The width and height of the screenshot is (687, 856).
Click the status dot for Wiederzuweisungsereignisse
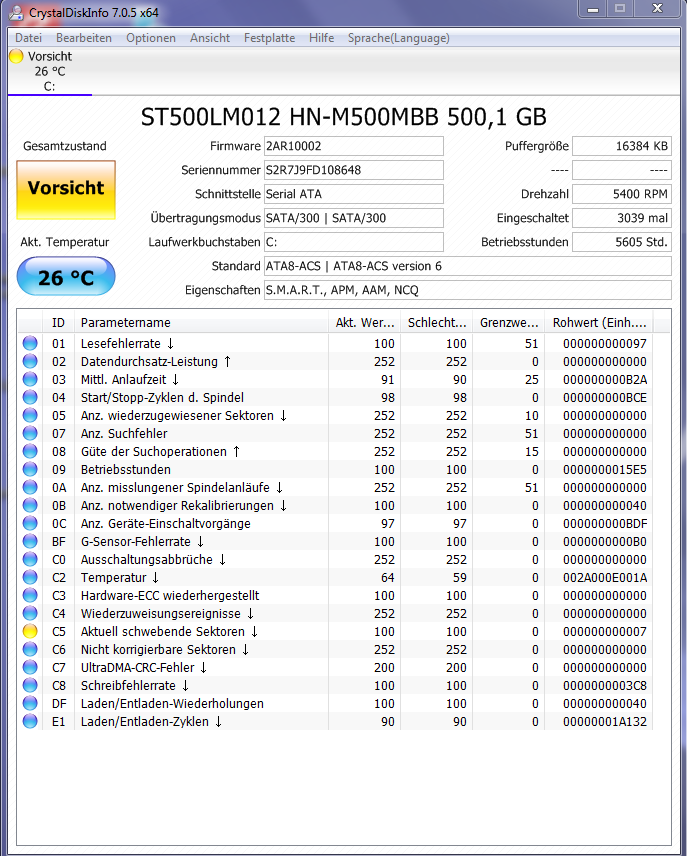coord(30,613)
